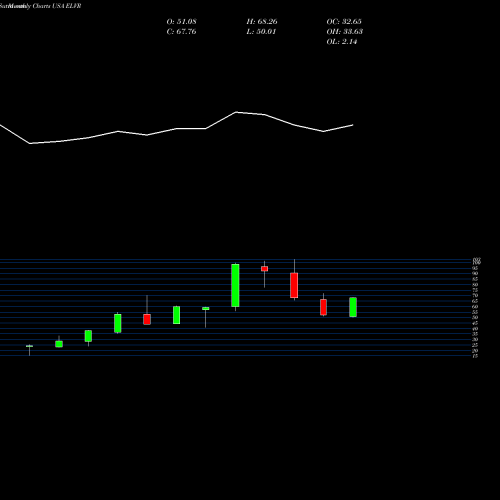Viewport: 500px width, 500px height.
Task: Select the low value L: 50.01
Action: click(261, 32)
